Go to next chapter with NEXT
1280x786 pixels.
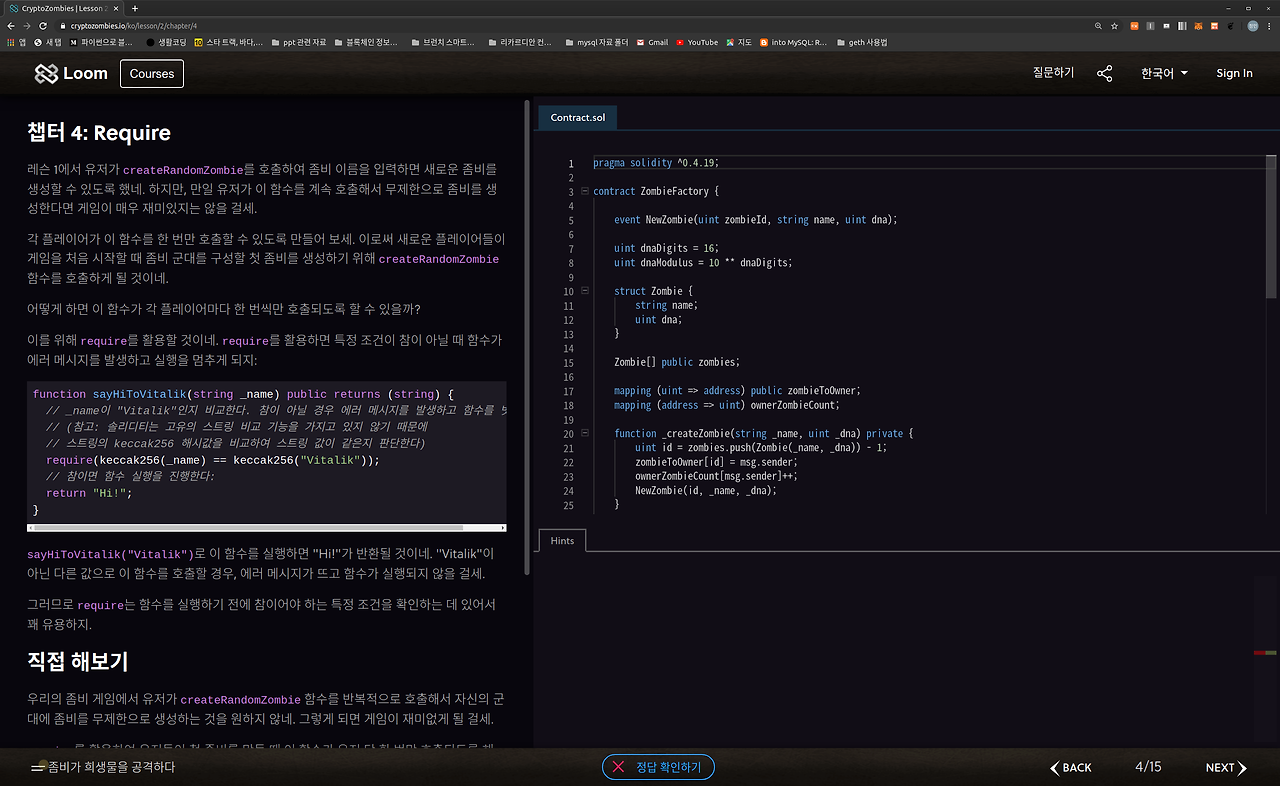(1226, 768)
